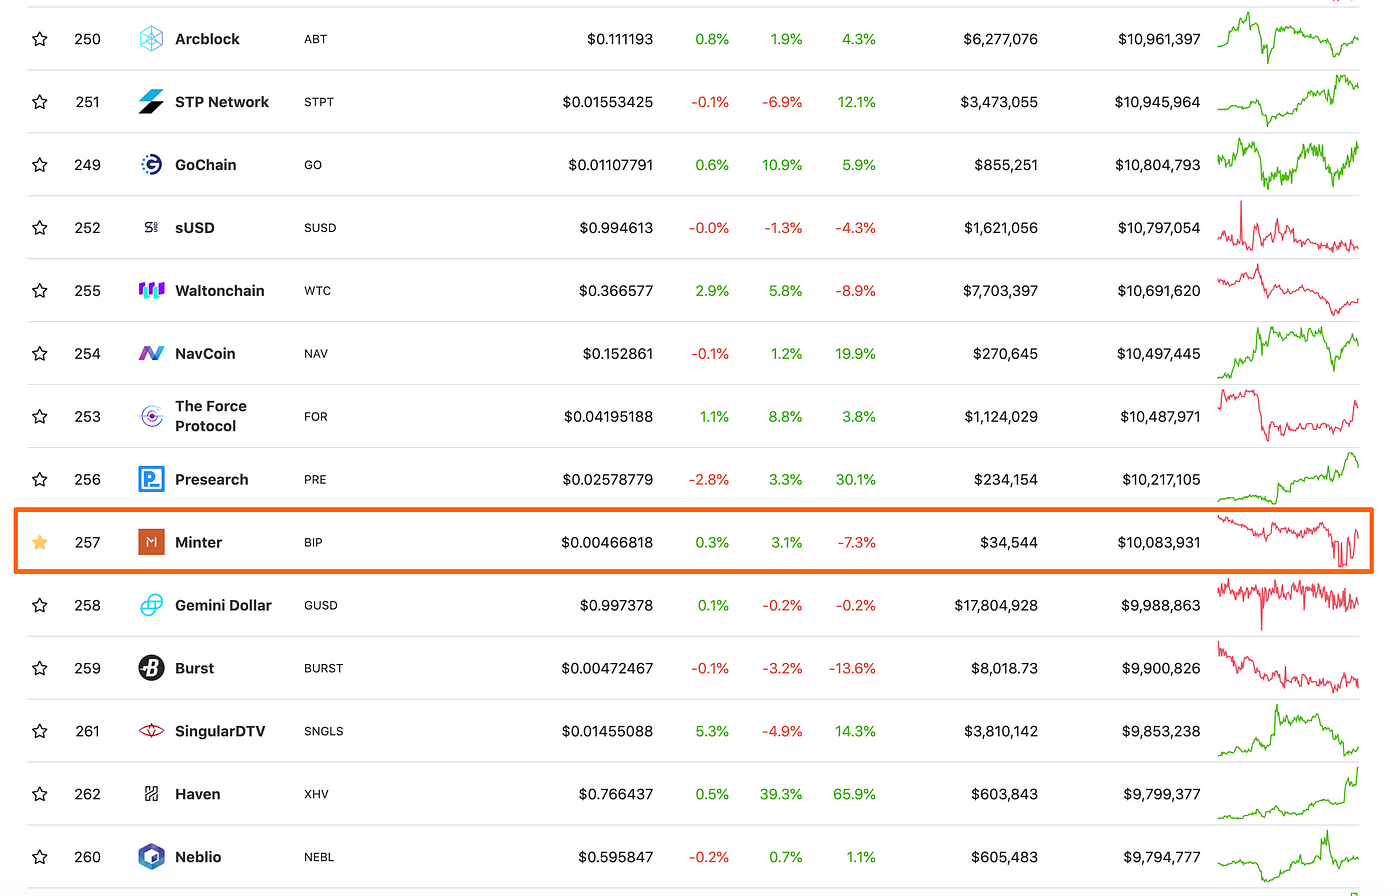Click the Waltonchain coin logo

(x=151, y=291)
